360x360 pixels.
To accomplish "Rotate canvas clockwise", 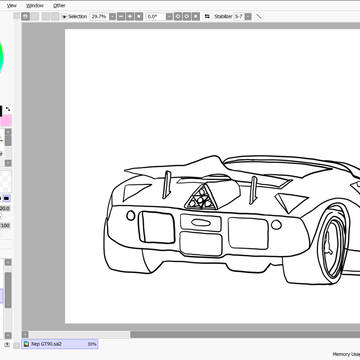I will tap(187, 16).
